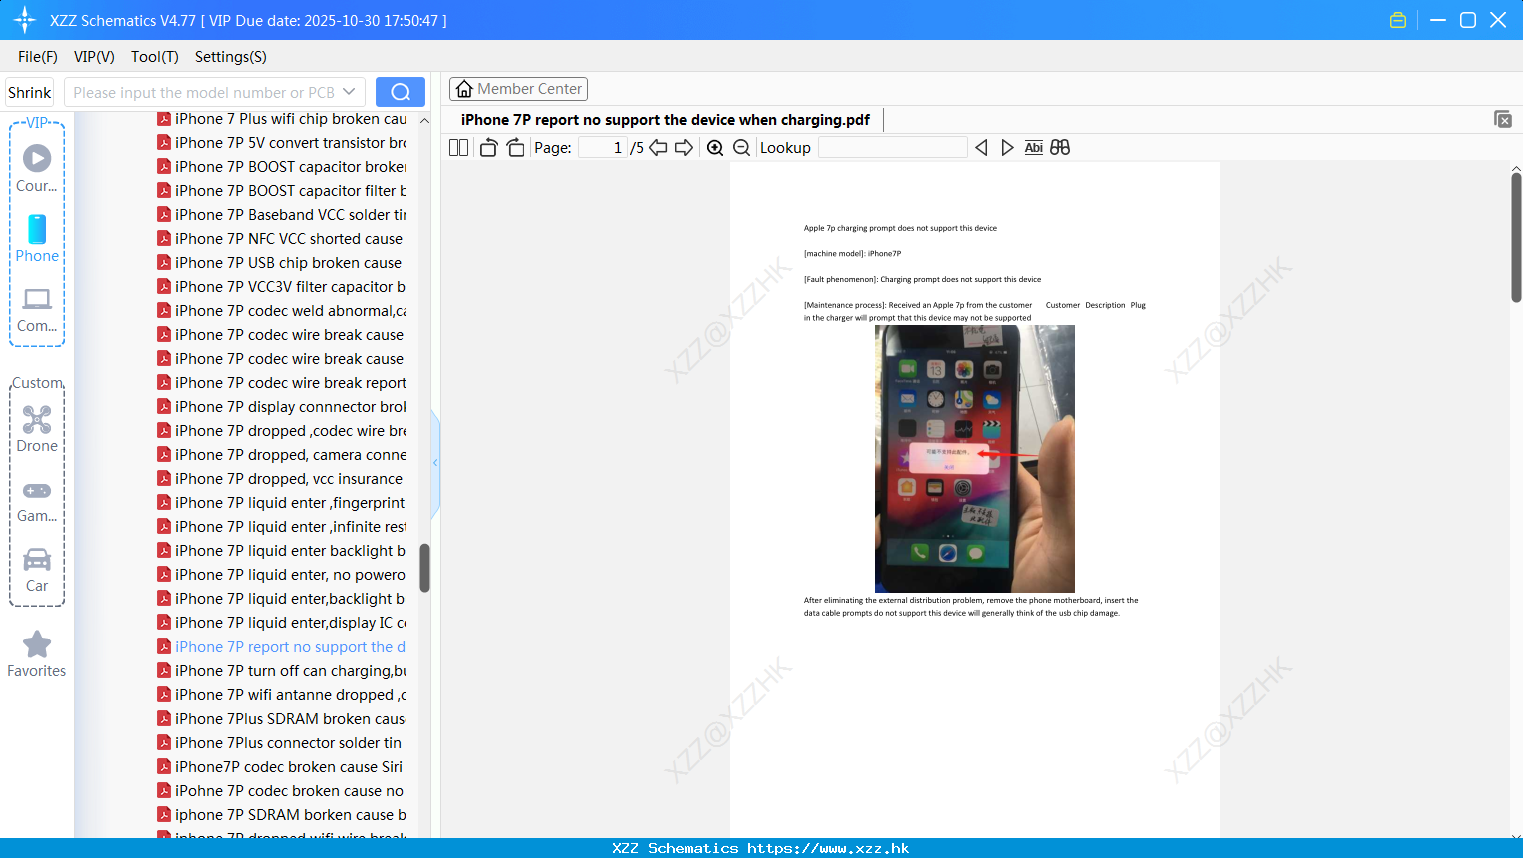Open iPhone 7P dropped, vcc insurance file
The image size is (1523, 858).
[x=282, y=479]
